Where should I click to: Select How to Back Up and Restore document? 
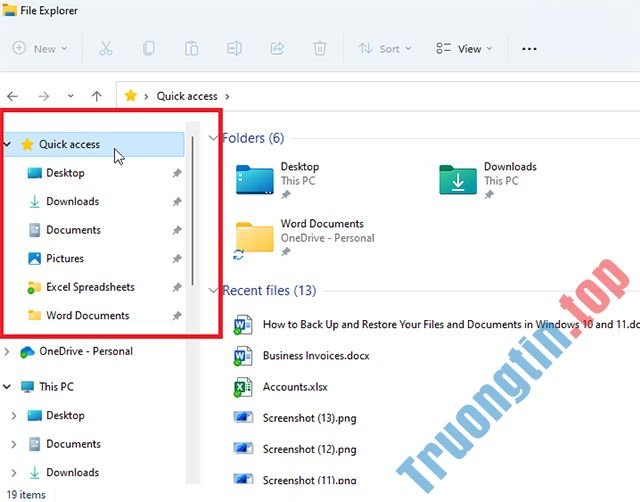(x=436, y=324)
